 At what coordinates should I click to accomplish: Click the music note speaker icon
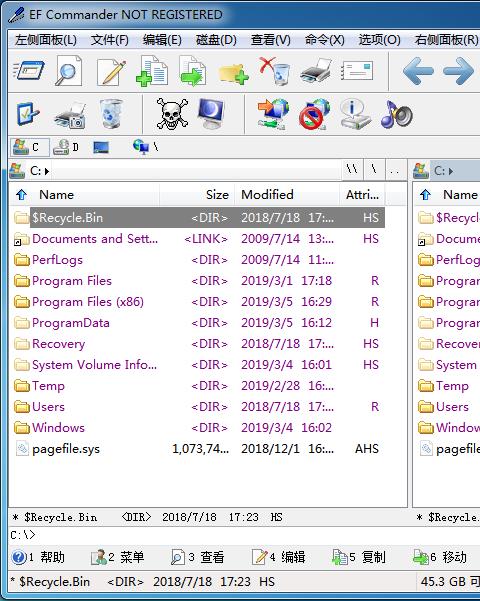click(x=397, y=115)
